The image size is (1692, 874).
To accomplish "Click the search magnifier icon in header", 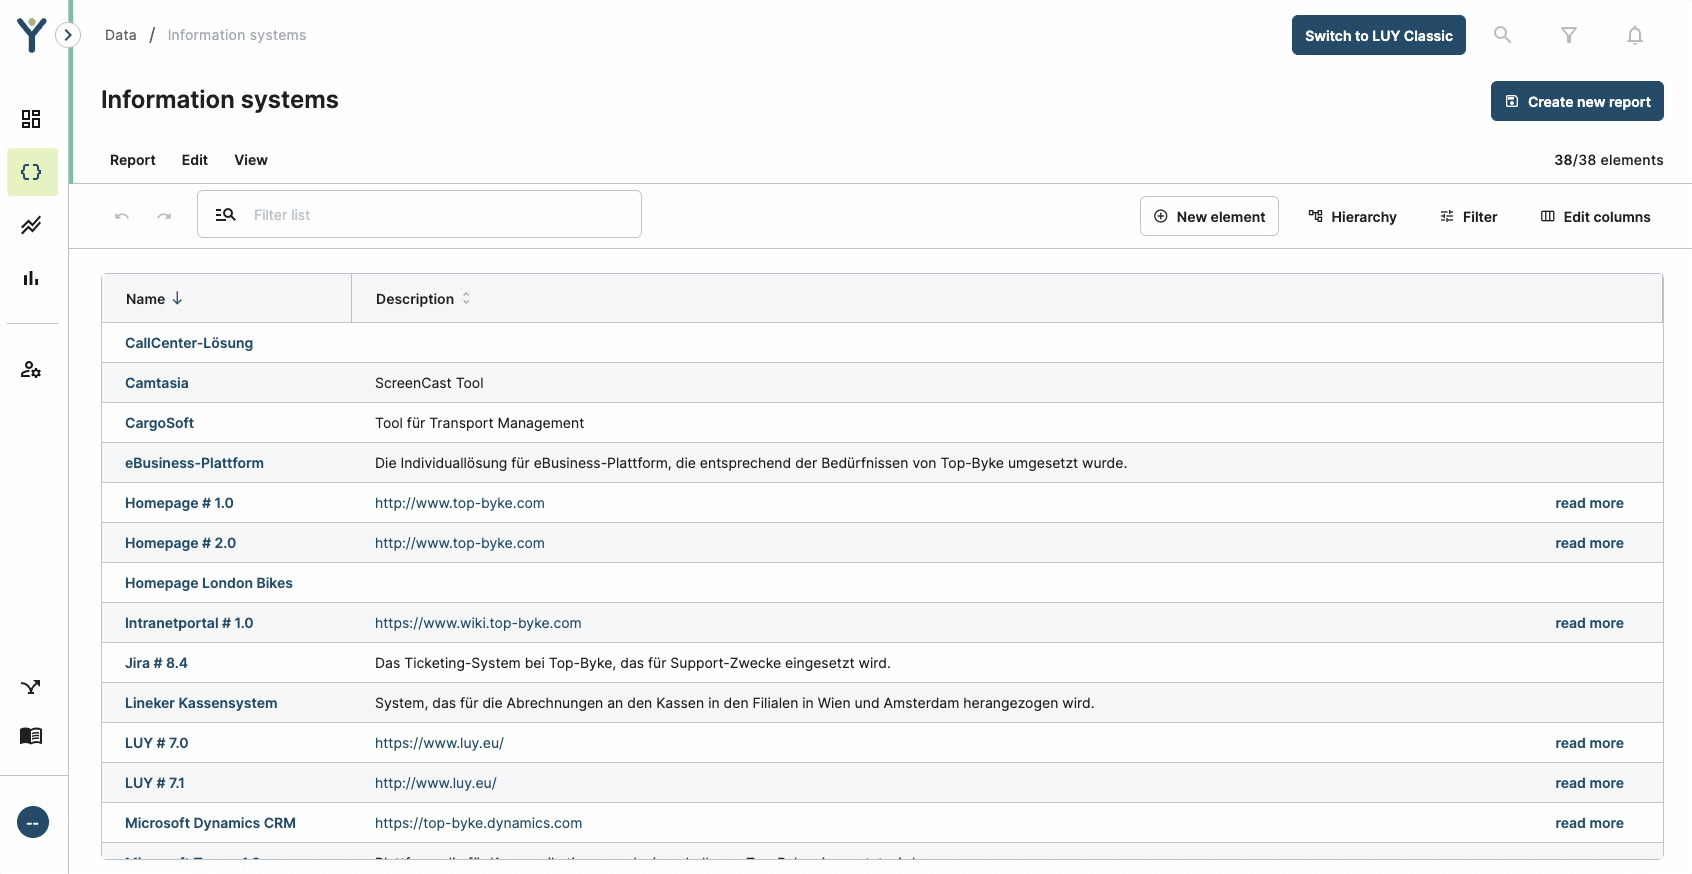I will click(x=1502, y=35).
